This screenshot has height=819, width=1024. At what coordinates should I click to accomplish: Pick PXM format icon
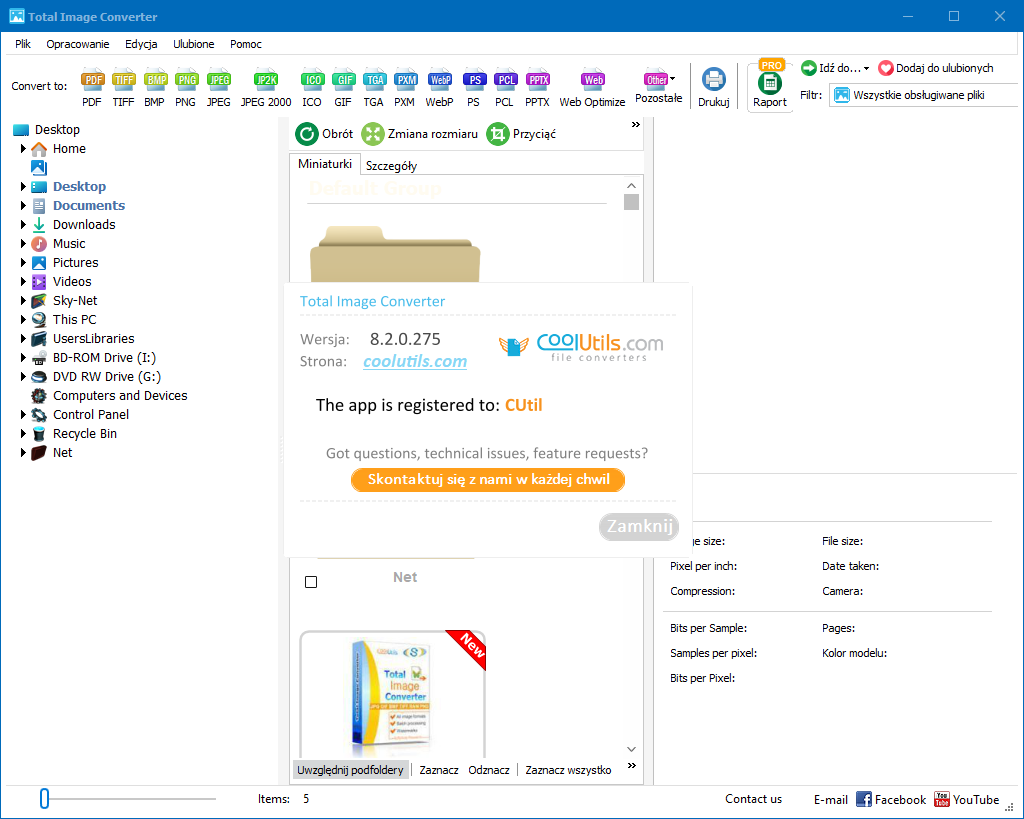[405, 88]
